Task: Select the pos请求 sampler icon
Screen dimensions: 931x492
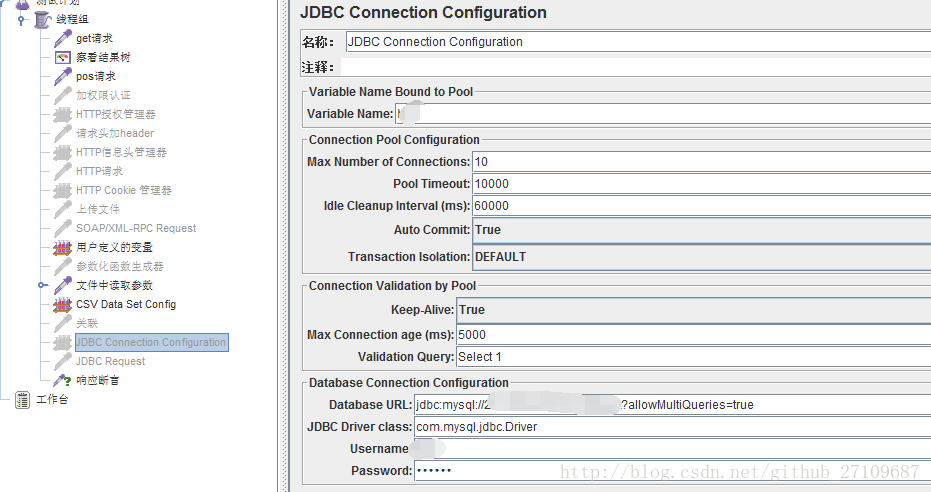Action: pyautogui.click(x=62, y=76)
